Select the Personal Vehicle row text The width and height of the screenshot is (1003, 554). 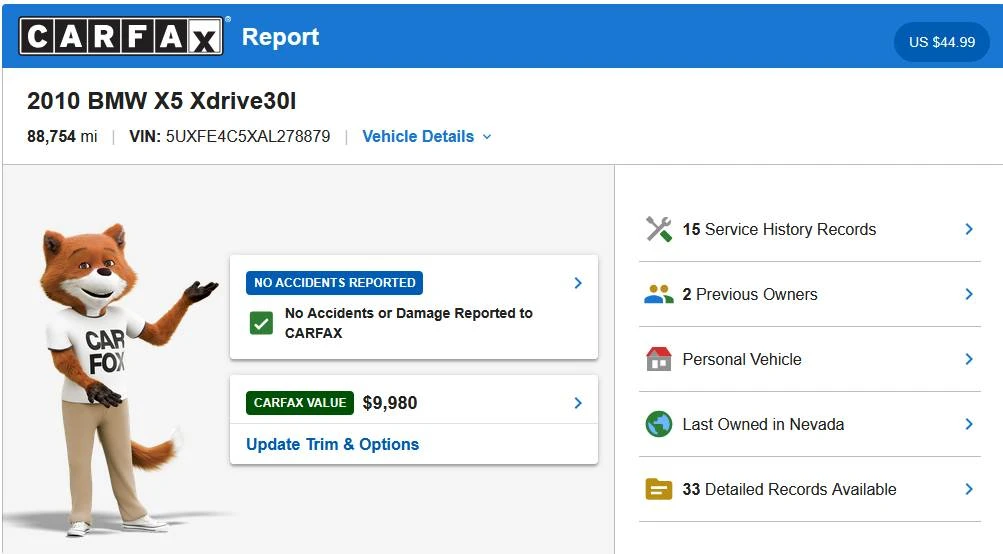742,359
